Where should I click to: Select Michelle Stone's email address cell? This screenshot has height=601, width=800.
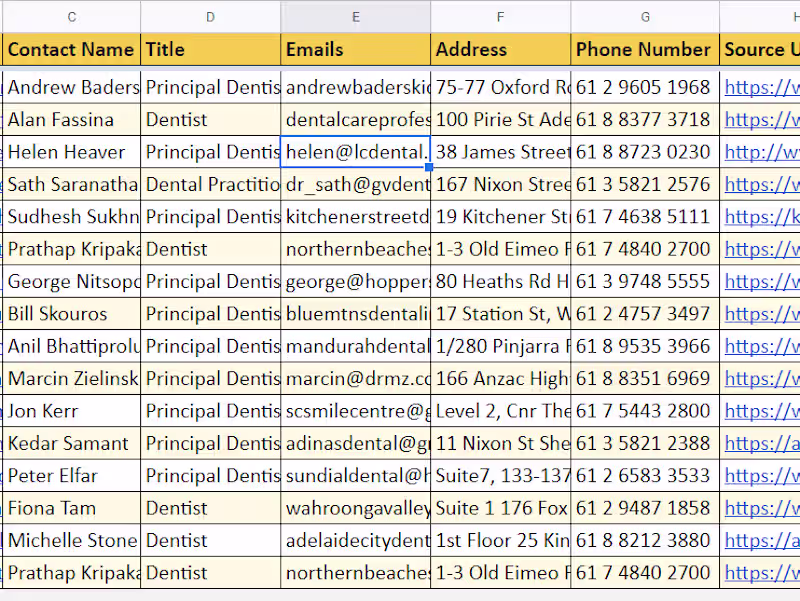click(355, 540)
